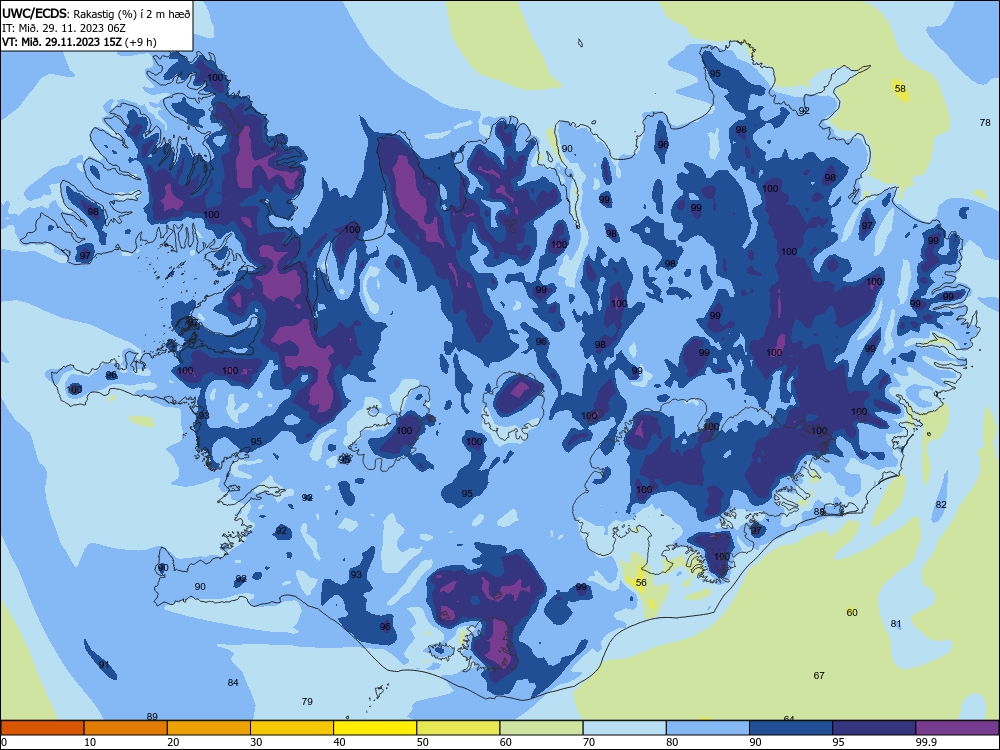Image resolution: width=1000 pixels, height=750 pixels.
Task: Click the legend tick label 70
Action: click(589, 742)
